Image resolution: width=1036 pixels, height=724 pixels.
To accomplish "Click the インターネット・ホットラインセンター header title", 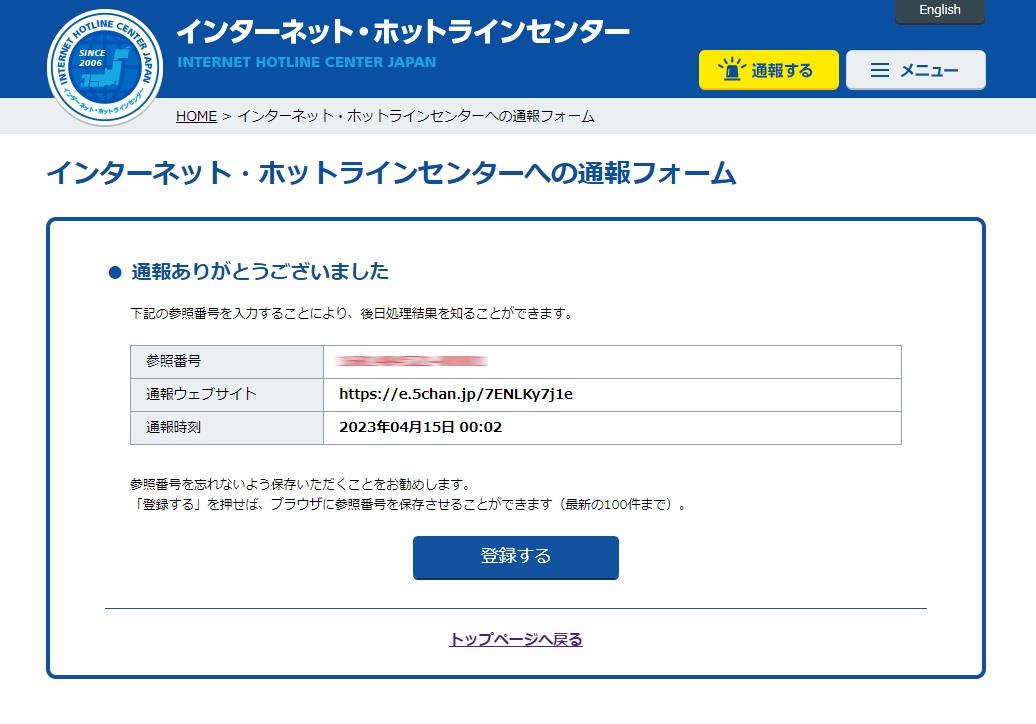I will click(403, 32).
